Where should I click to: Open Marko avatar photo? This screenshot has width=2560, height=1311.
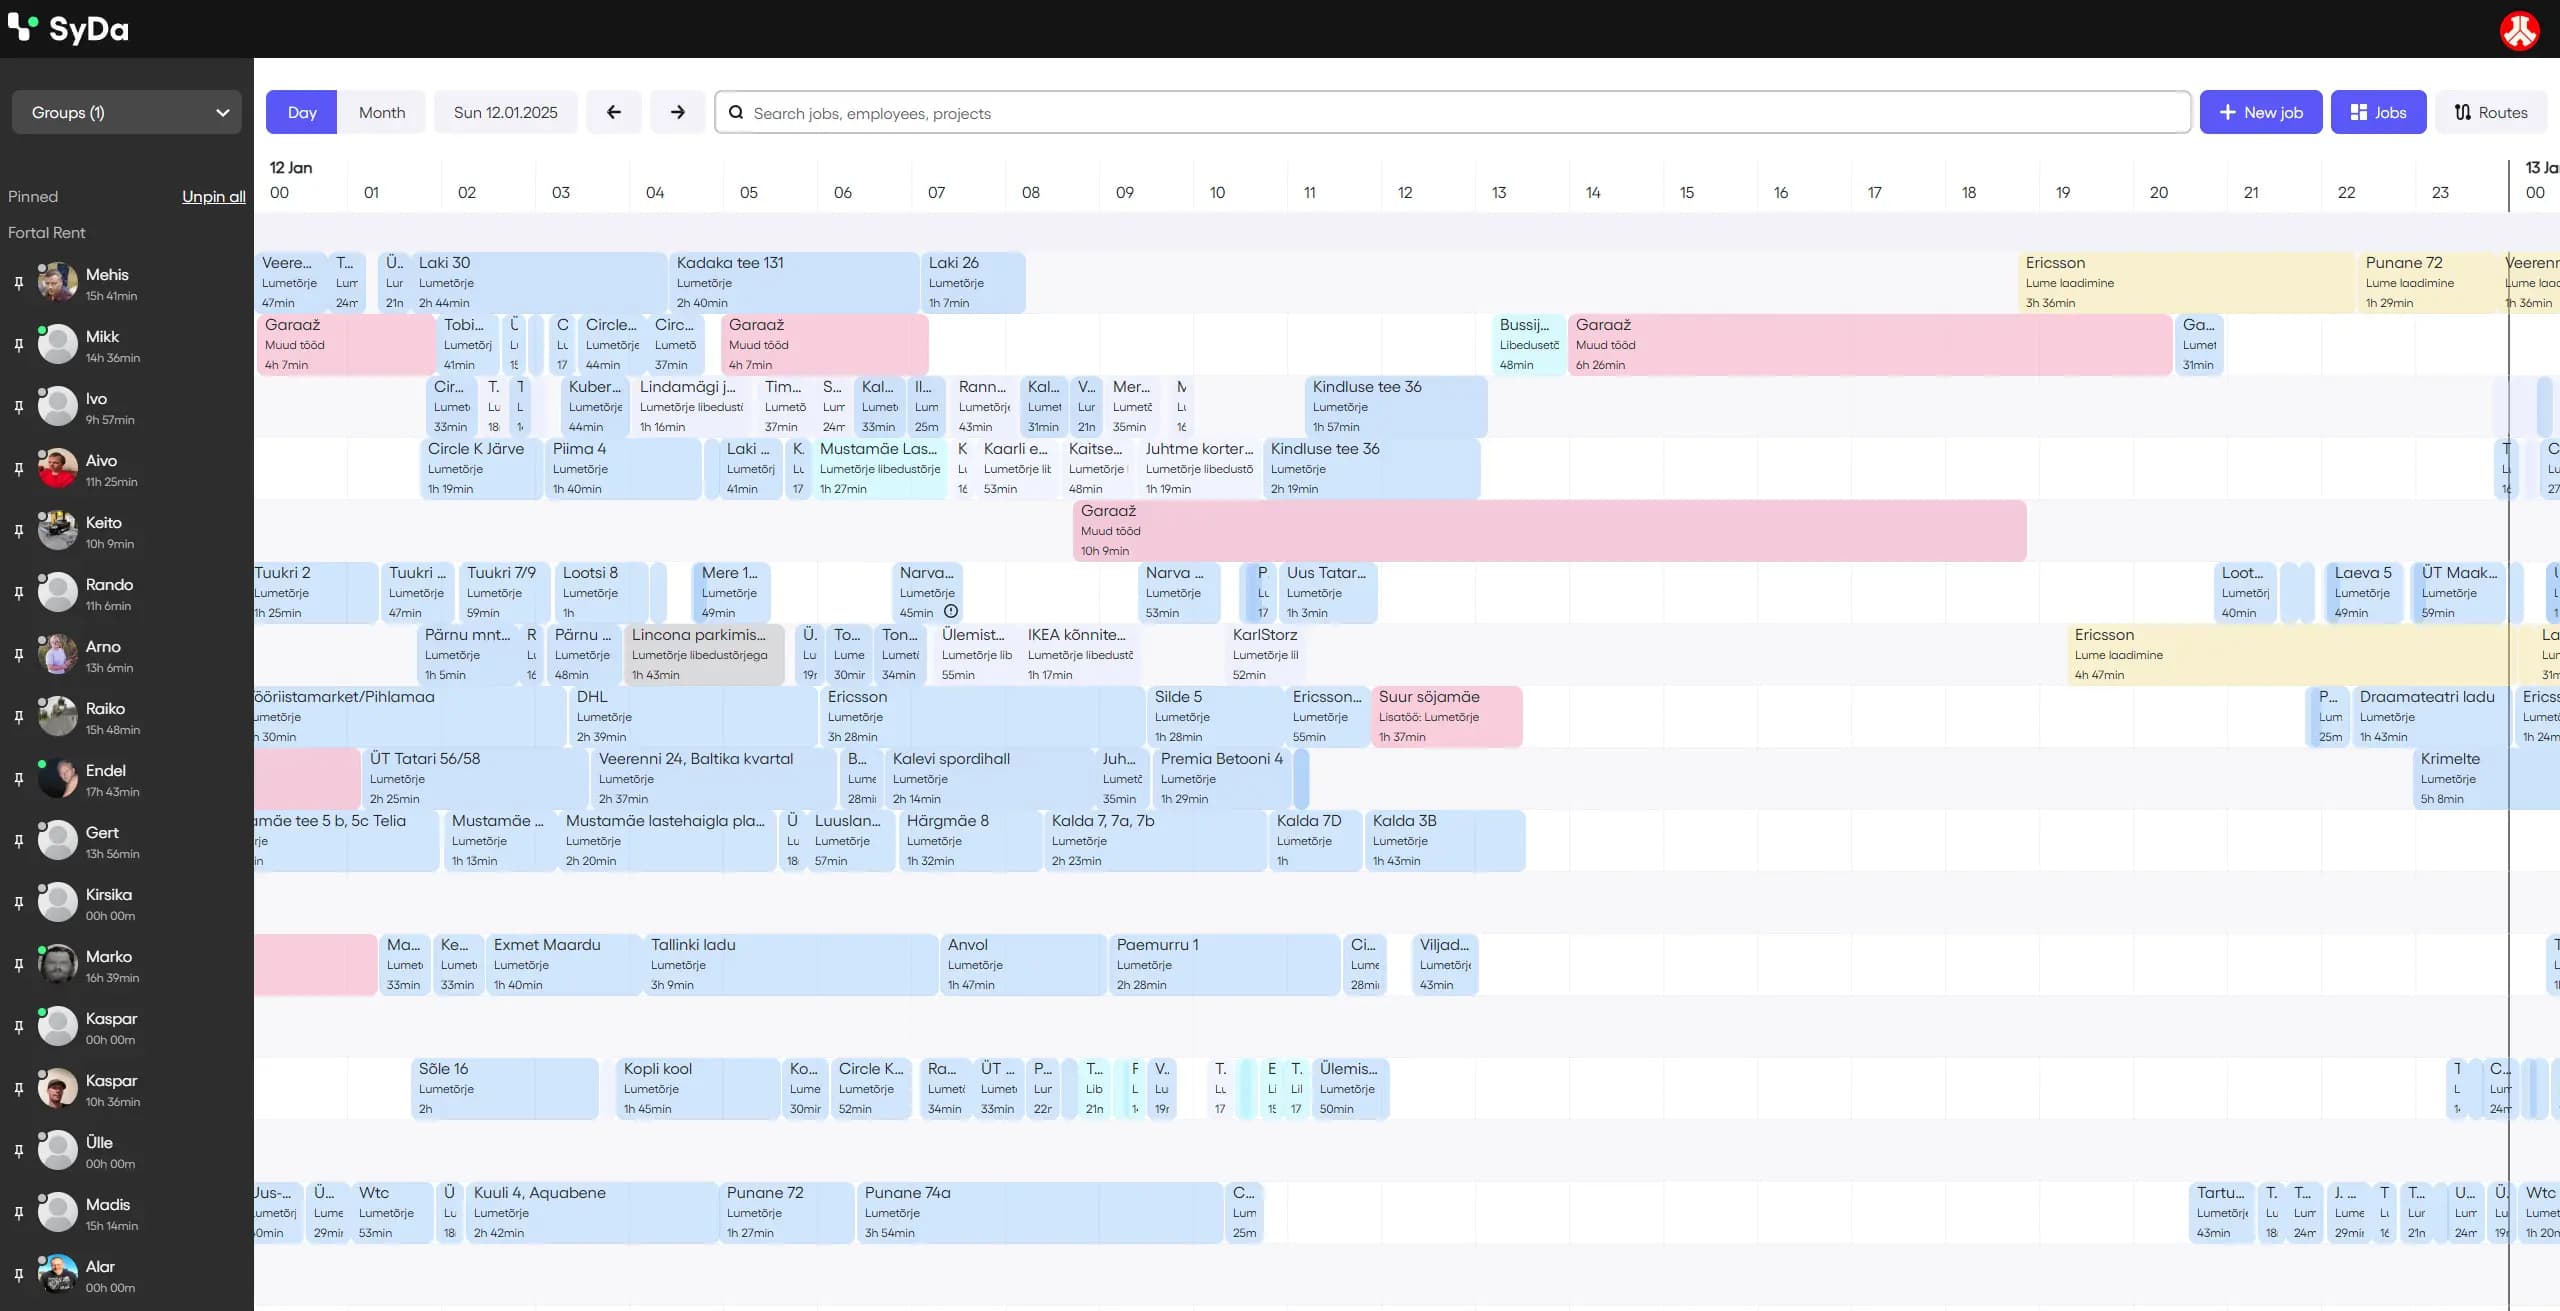[58, 965]
